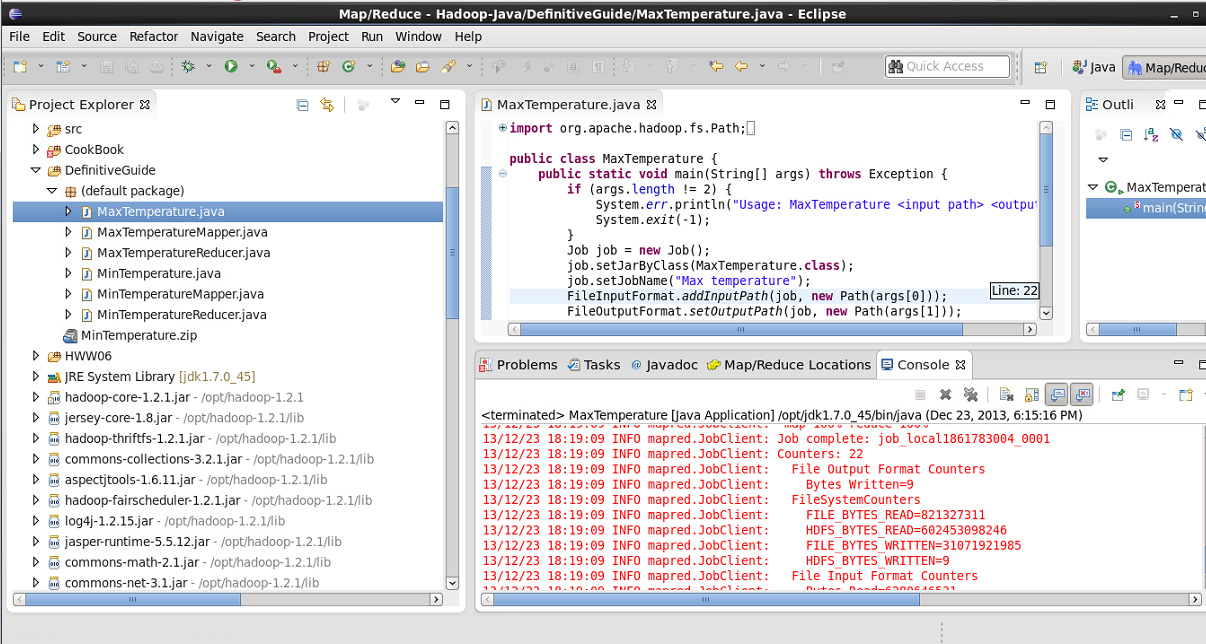Collapse the DefinitiveGuide folder

pyautogui.click(x=36, y=170)
